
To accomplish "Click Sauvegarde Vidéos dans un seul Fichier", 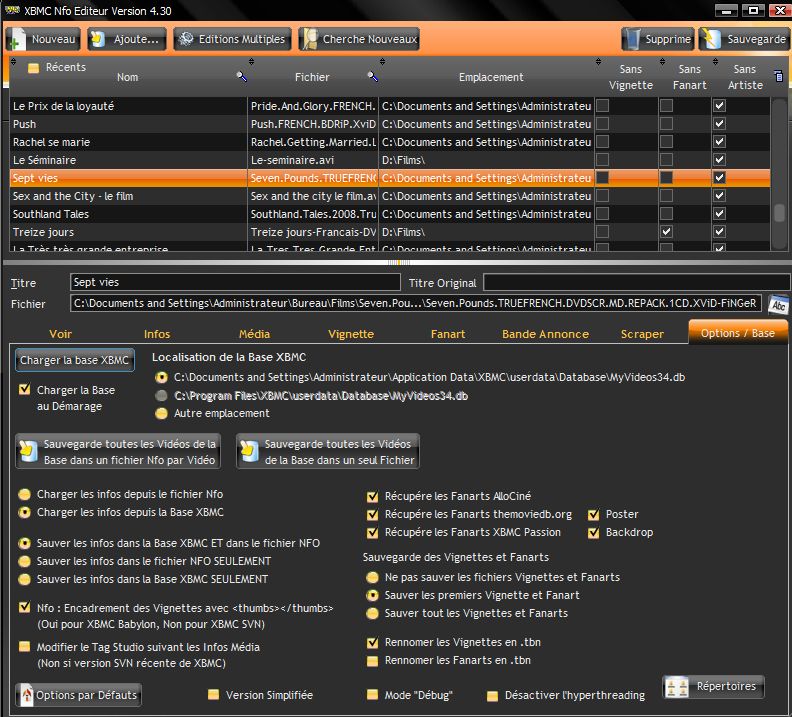I will point(328,451).
